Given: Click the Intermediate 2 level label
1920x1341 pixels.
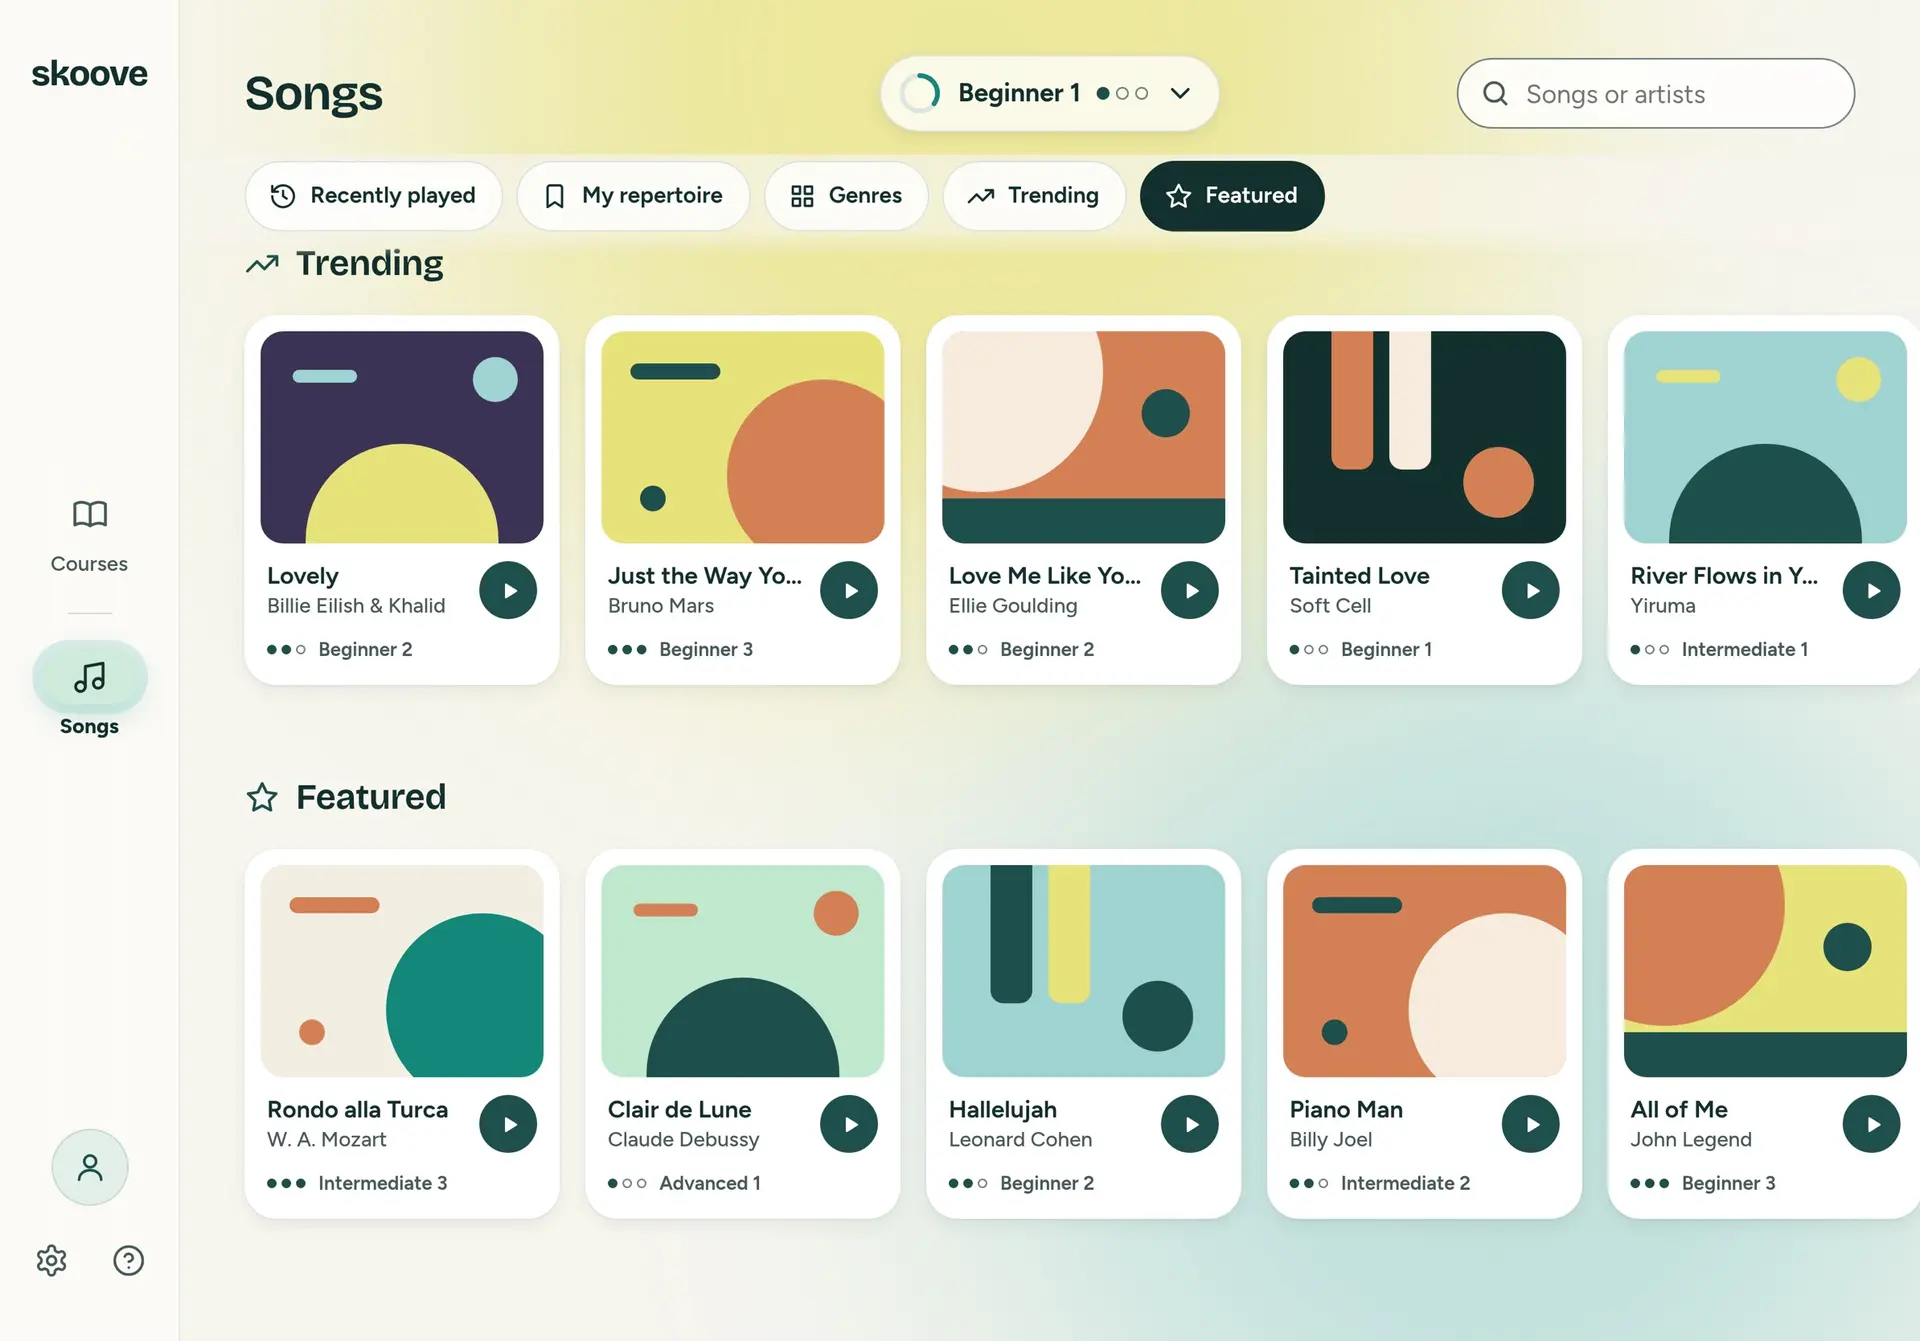Looking at the screenshot, I should click(1405, 1183).
